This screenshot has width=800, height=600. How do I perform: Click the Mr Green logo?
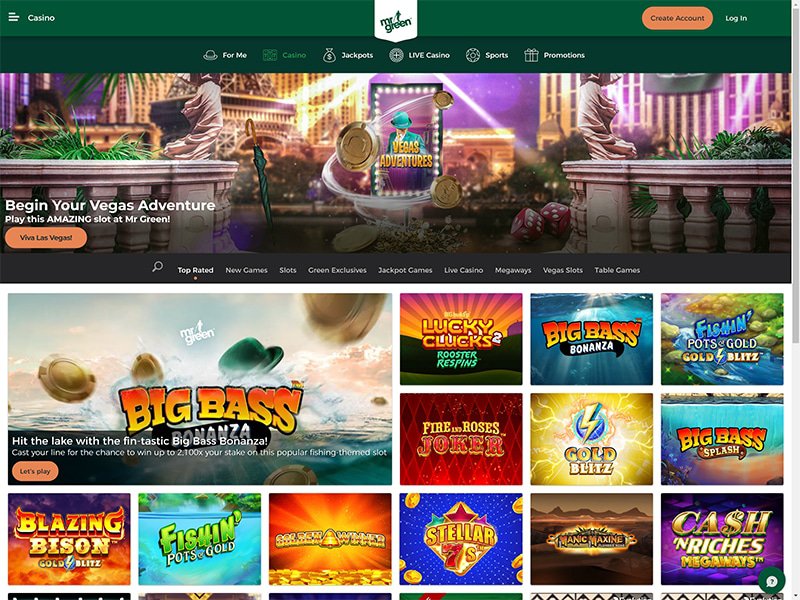click(396, 21)
